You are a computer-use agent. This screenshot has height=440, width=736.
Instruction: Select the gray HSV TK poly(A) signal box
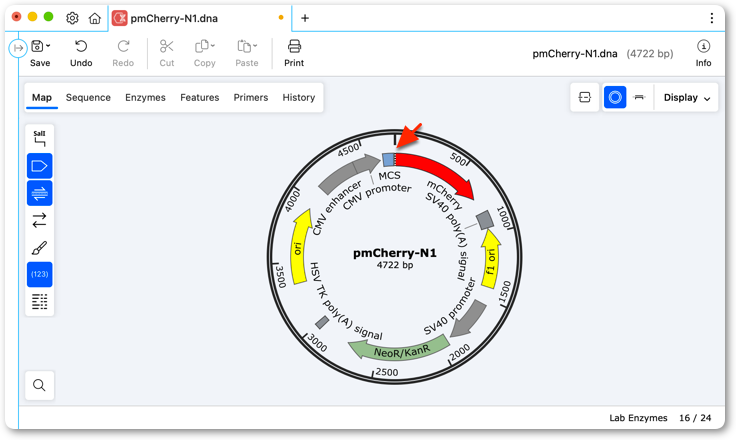[x=322, y=322]
